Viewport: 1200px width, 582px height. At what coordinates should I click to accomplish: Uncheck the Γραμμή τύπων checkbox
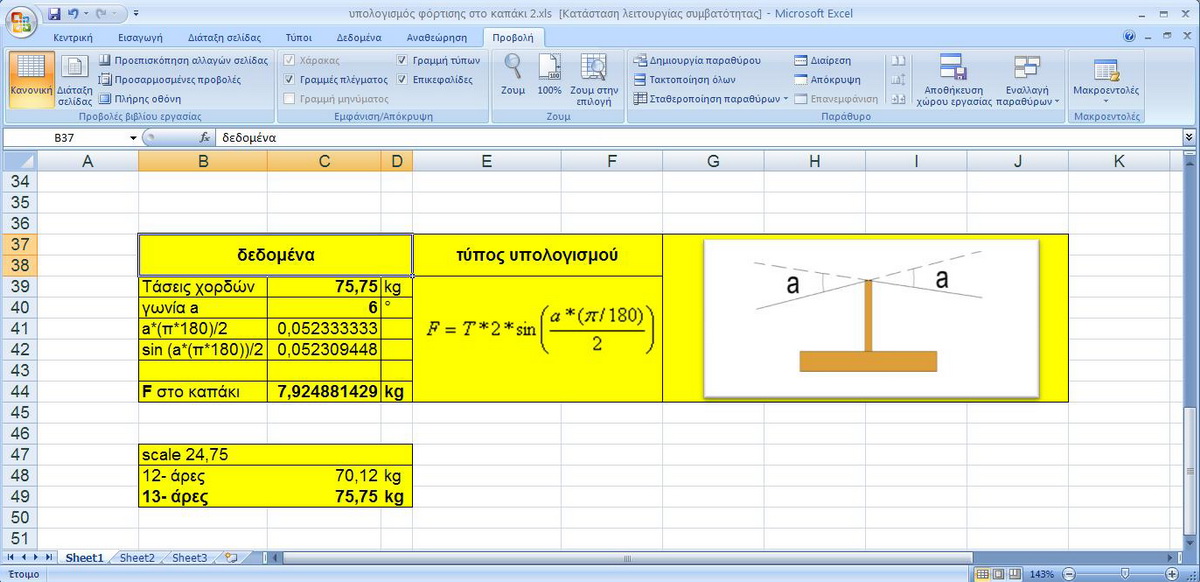click(x=402, y=61)
